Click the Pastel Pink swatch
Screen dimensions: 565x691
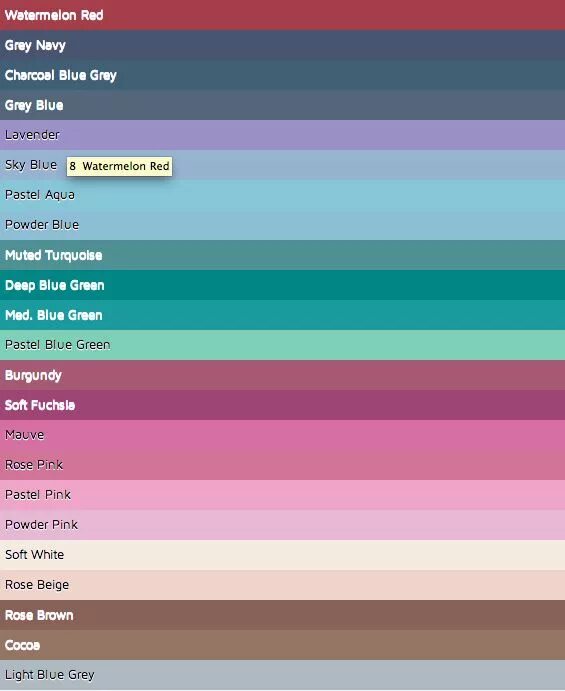click(x=282, y=495)
